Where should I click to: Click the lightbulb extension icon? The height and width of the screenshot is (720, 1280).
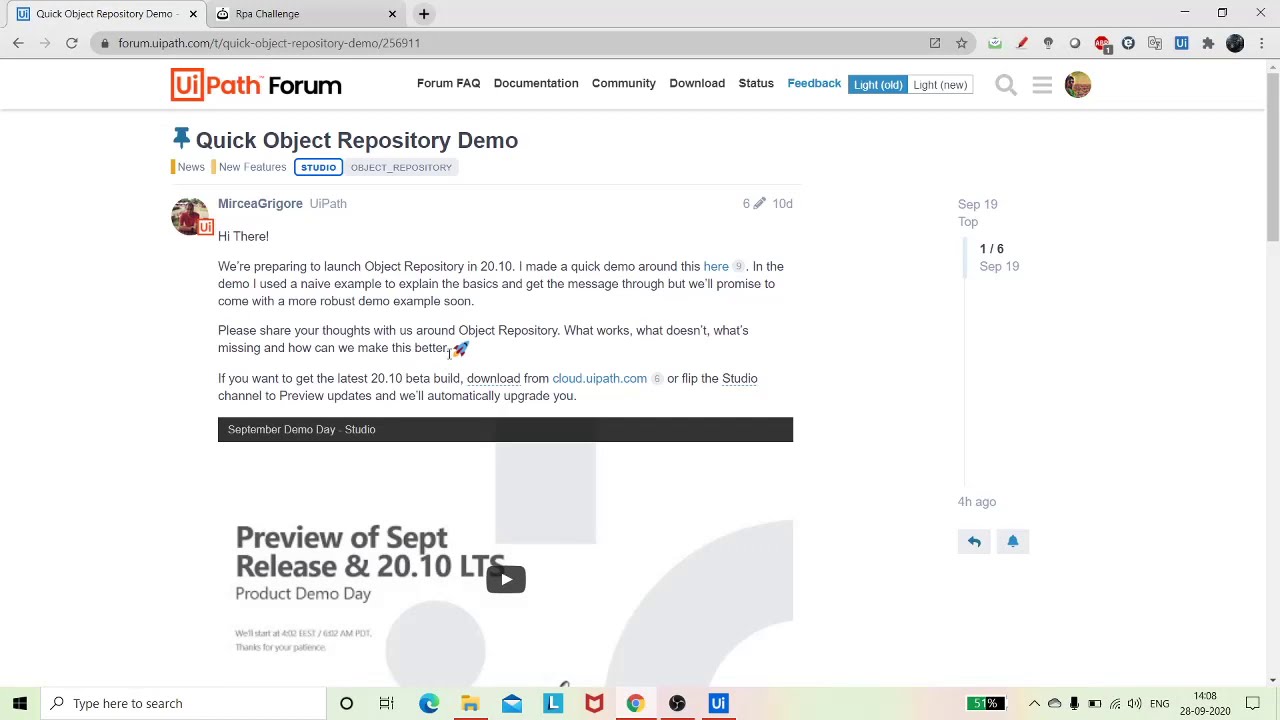pyautogui.click(x=1048, y=43)
